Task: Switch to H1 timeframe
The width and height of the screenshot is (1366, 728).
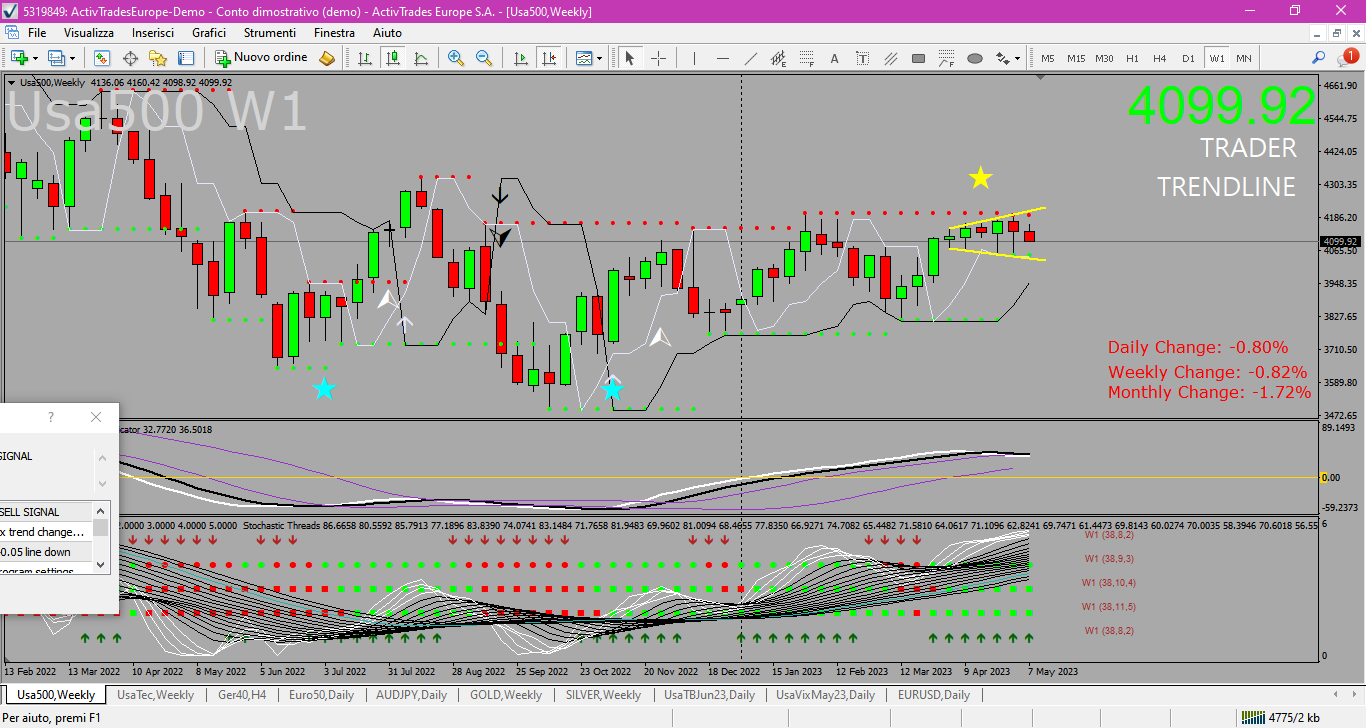Action: click(1132, 58)
